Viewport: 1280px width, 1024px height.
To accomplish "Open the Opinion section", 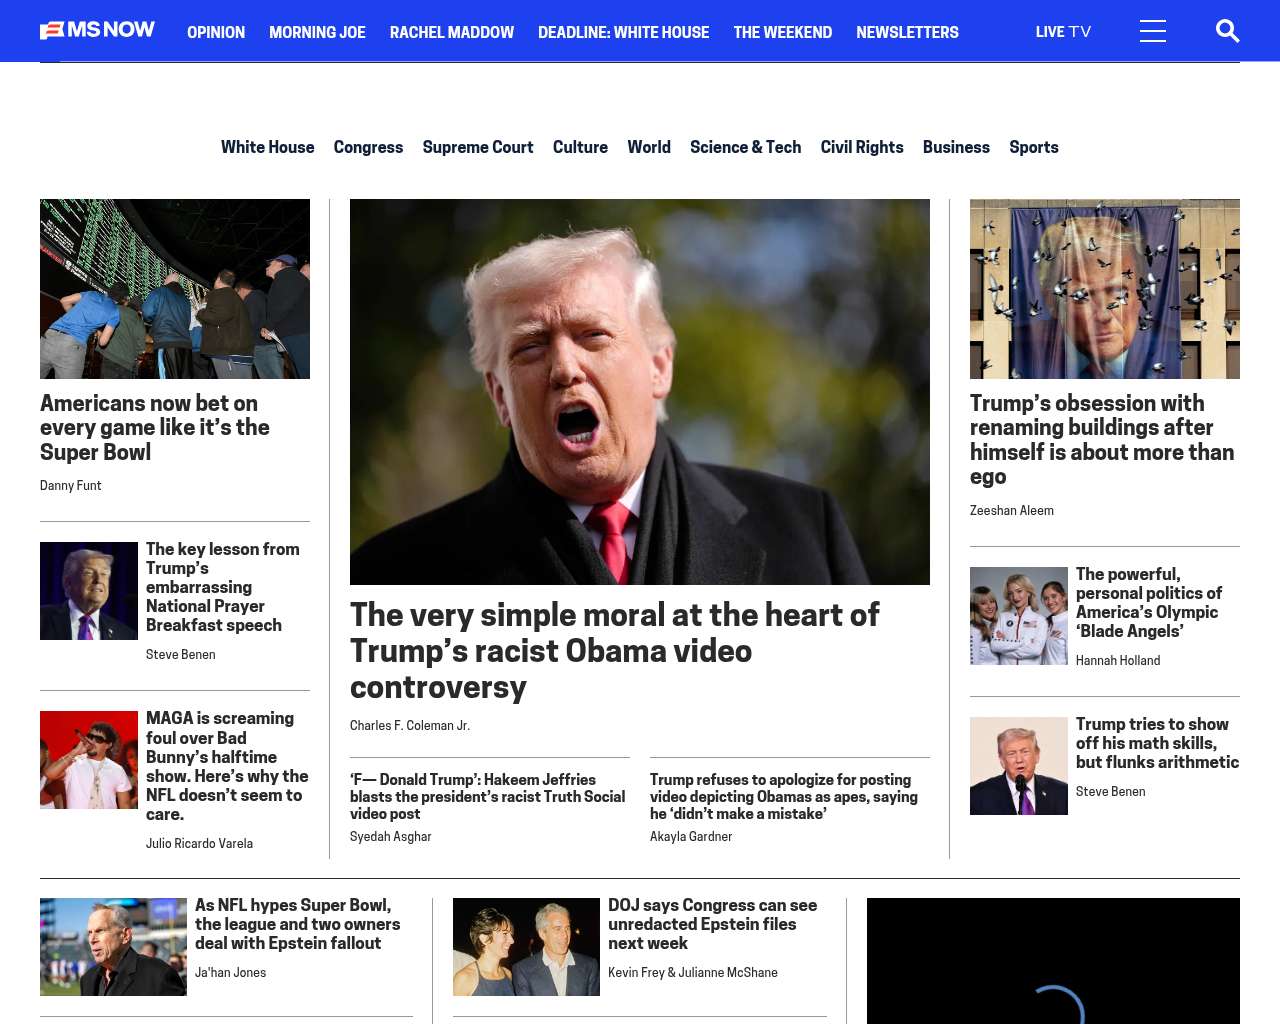I will (x=216, y=32).
